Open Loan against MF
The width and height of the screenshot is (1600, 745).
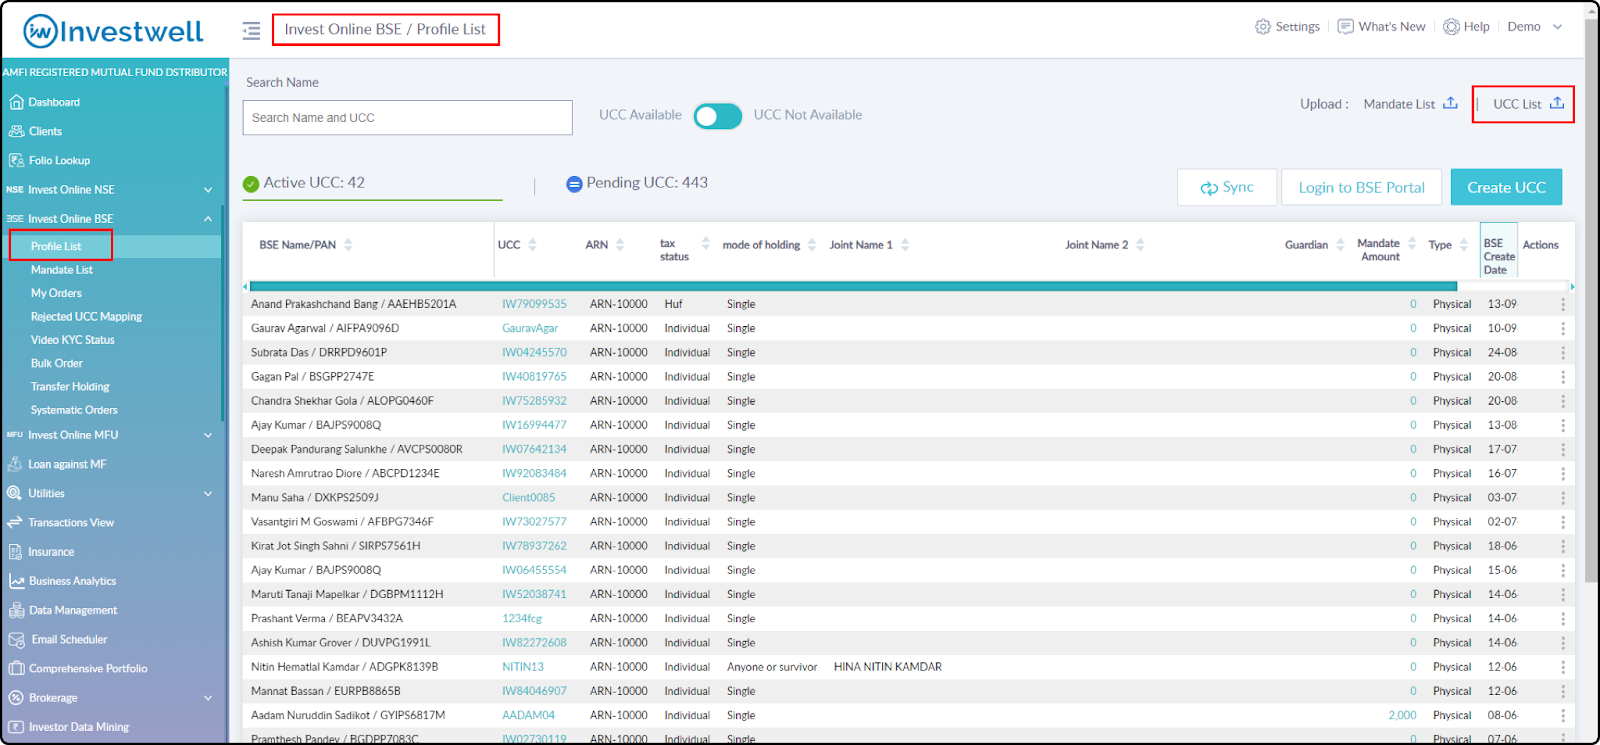point(66,464)
